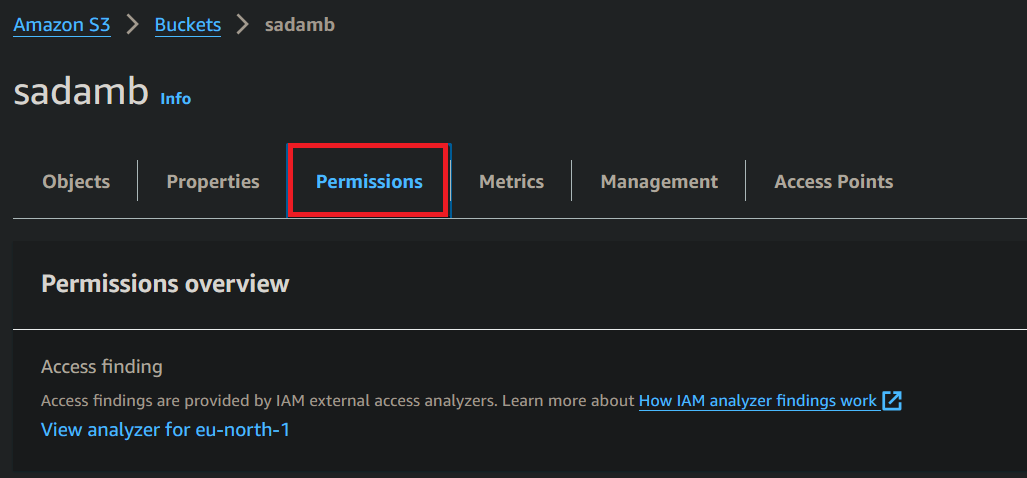Open How IAM analyzer findings work link
1027x478 pixels.
[757, 401]
